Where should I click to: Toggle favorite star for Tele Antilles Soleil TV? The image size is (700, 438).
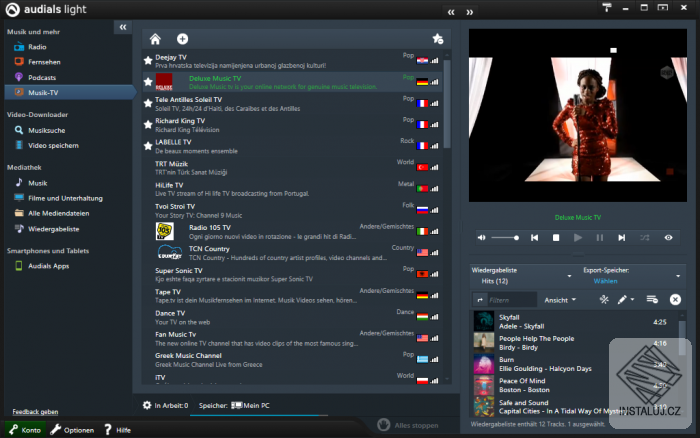coord(148,103)
